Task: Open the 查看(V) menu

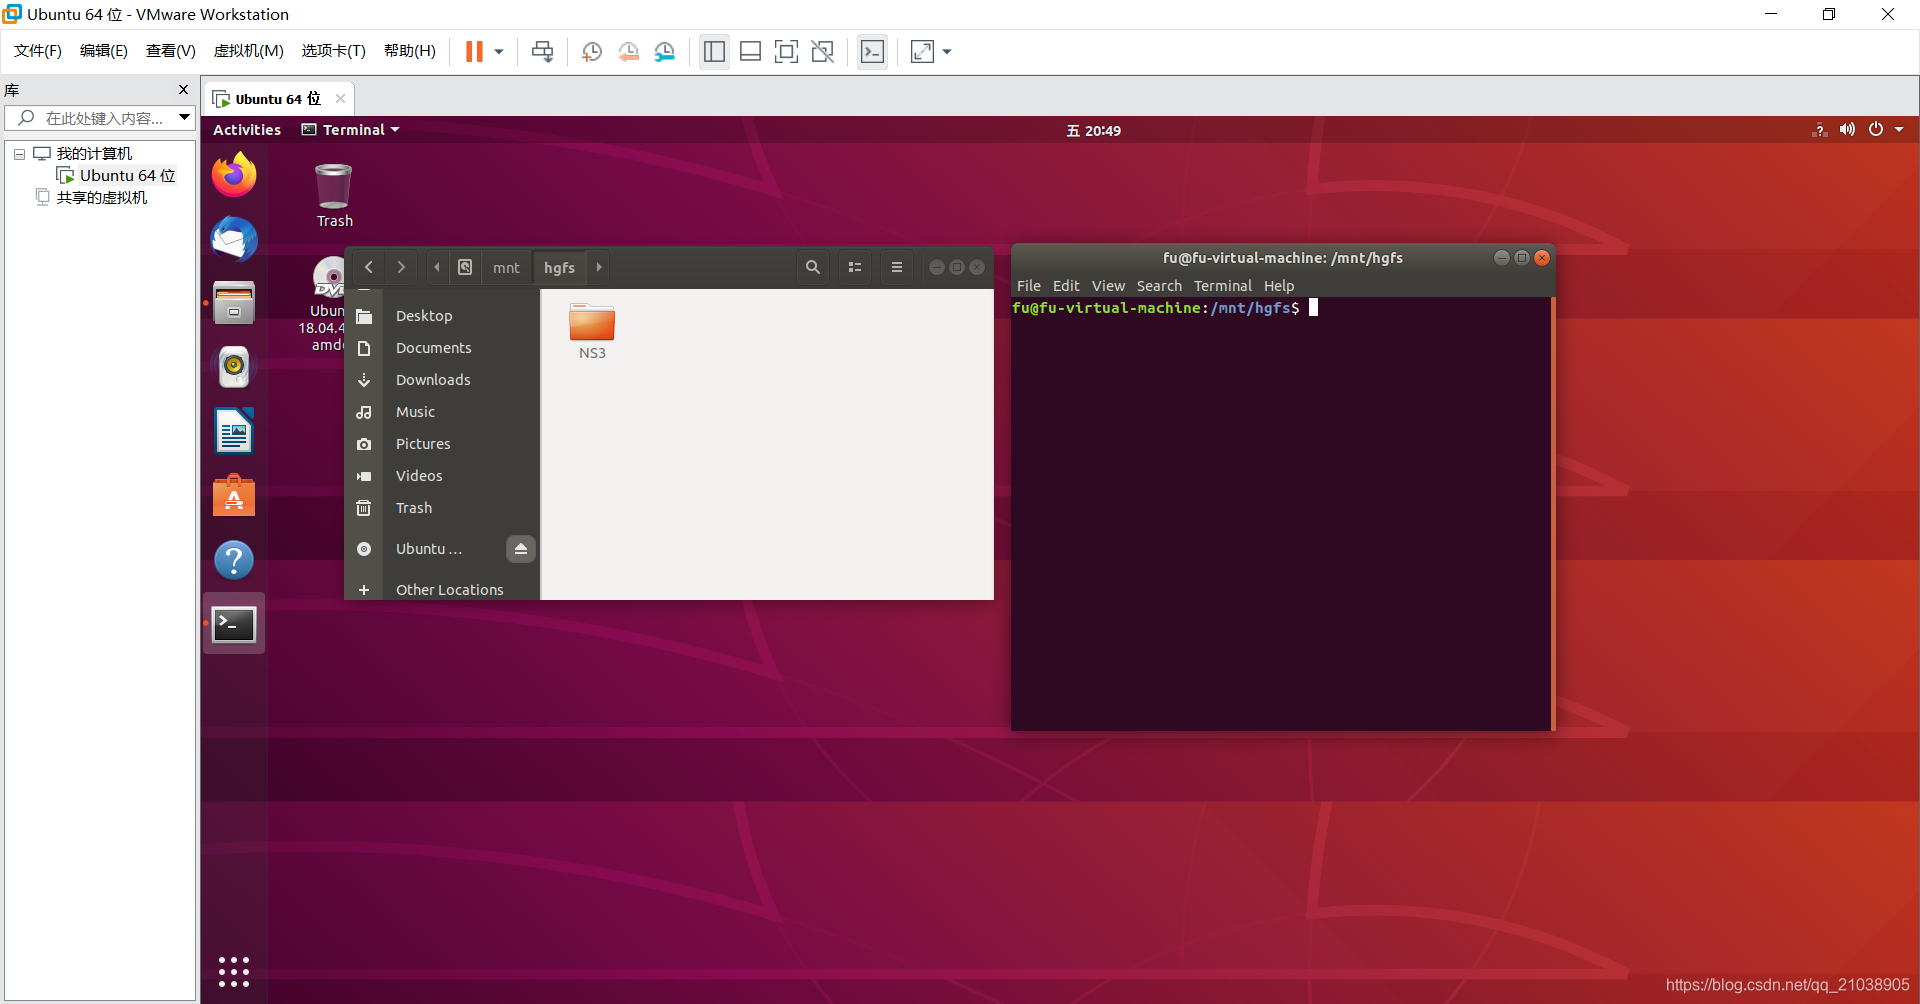Action: pos(170,51)
